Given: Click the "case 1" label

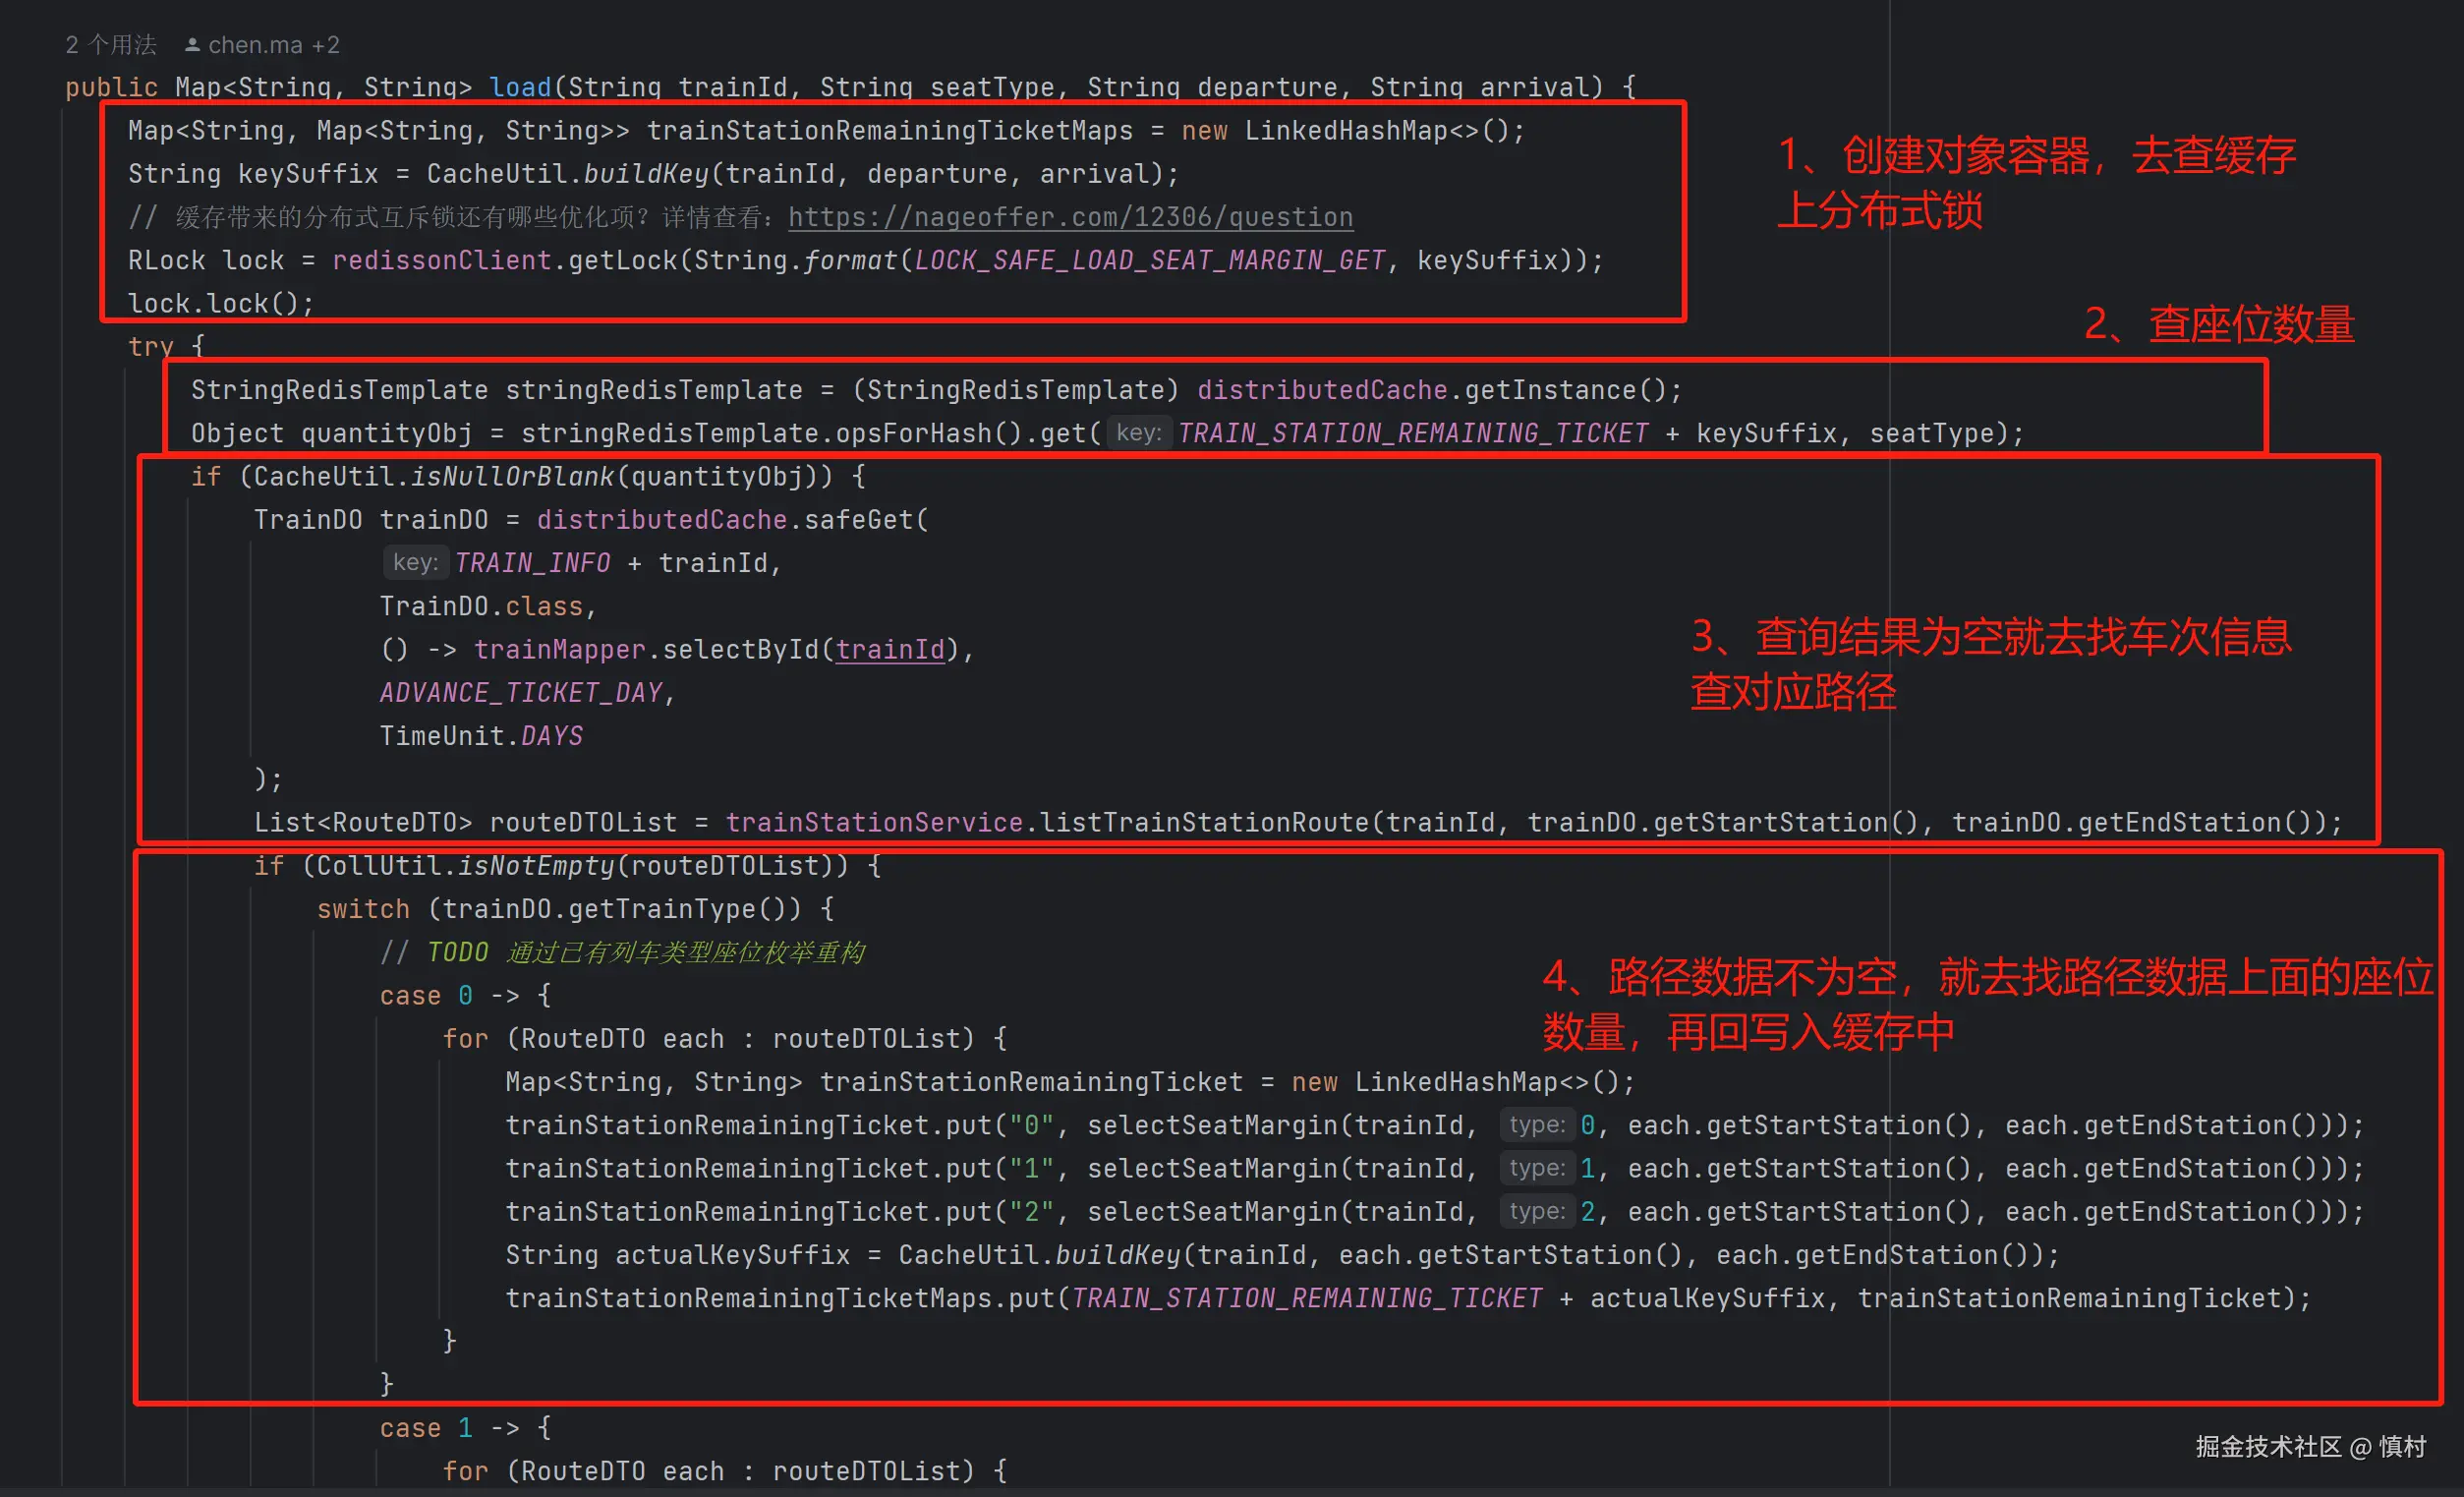Looking at the screenshot, I should [424, 1428].
